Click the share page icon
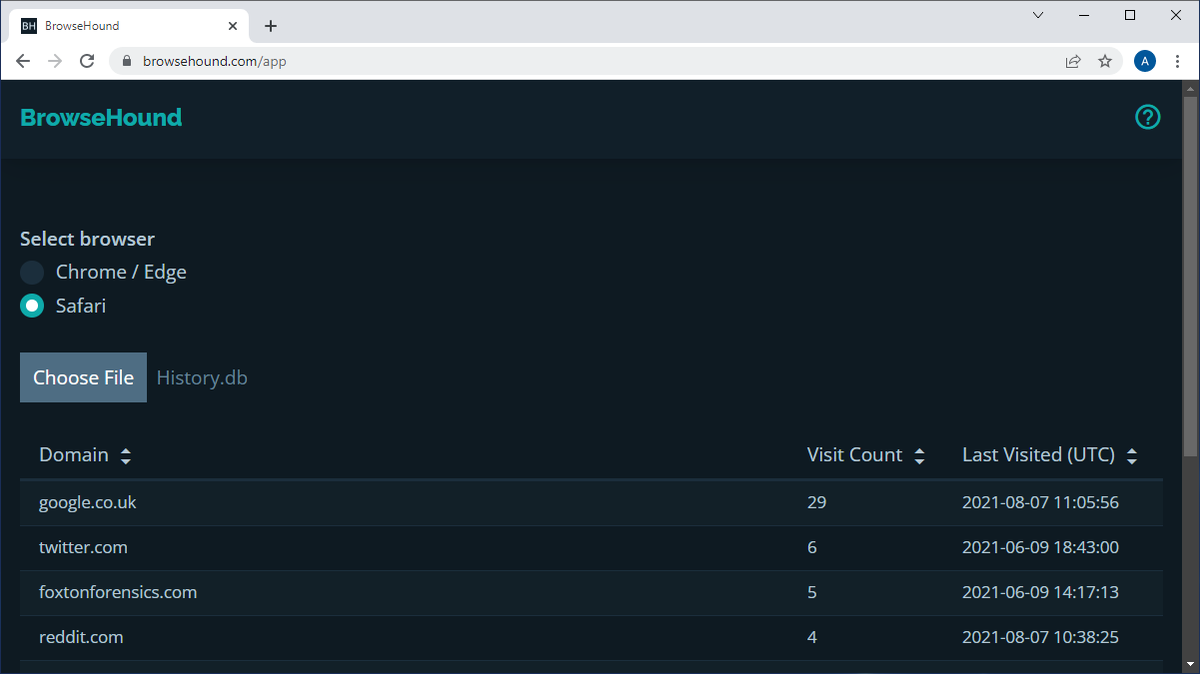The width and height of the screenshot is (1200, 674). pyautogui.click(x=1073, y=61)
